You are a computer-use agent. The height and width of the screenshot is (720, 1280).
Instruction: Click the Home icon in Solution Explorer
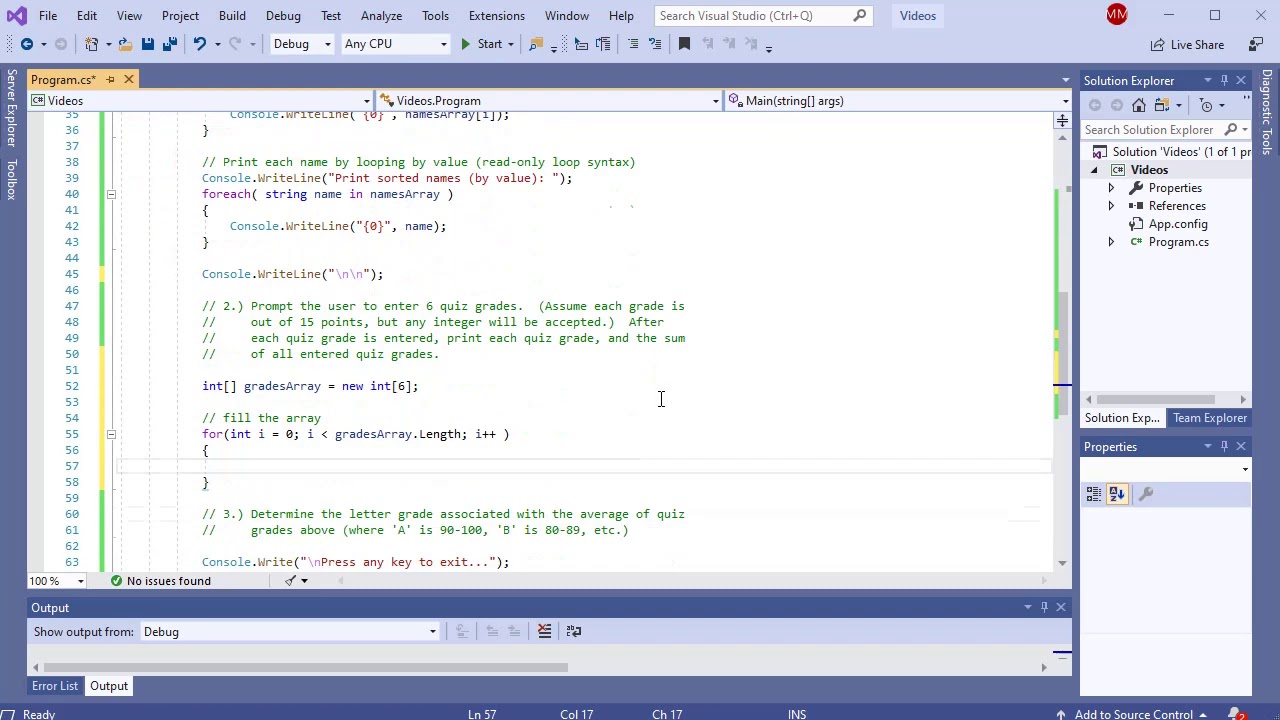click(x=1139, y=105)
